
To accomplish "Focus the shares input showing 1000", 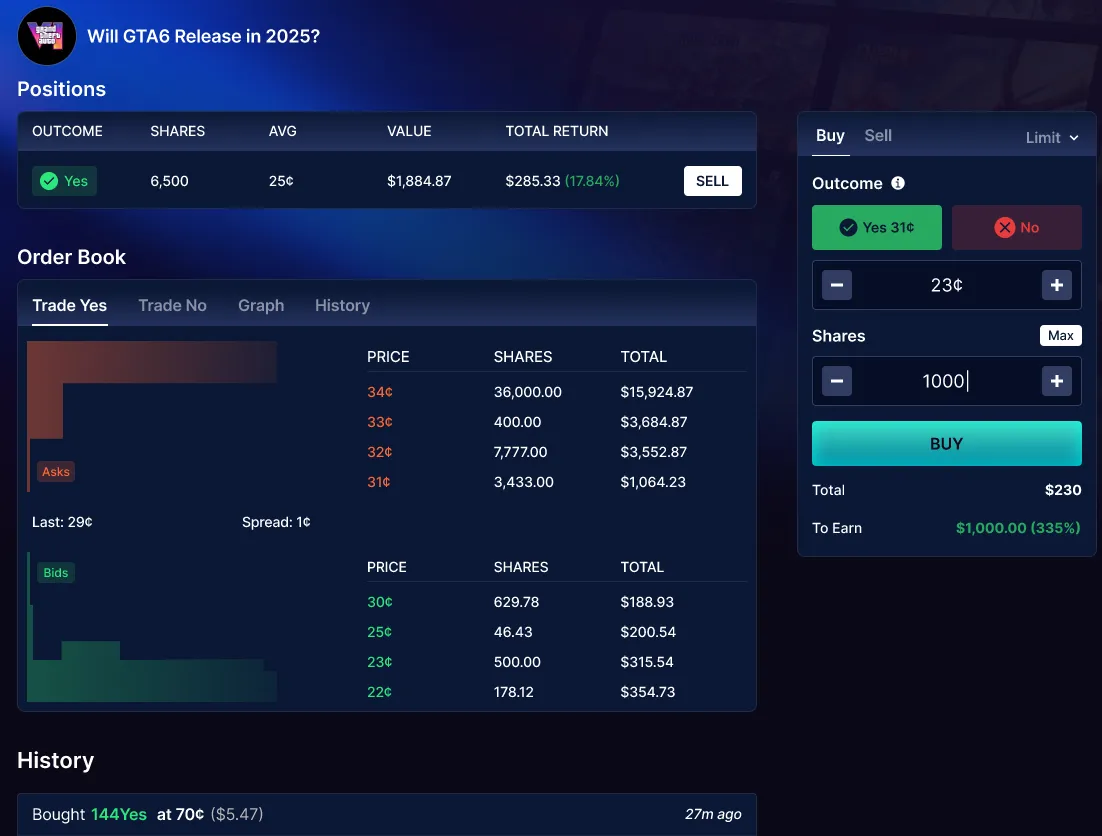I will pyautogui.click(x=946, y=381).
